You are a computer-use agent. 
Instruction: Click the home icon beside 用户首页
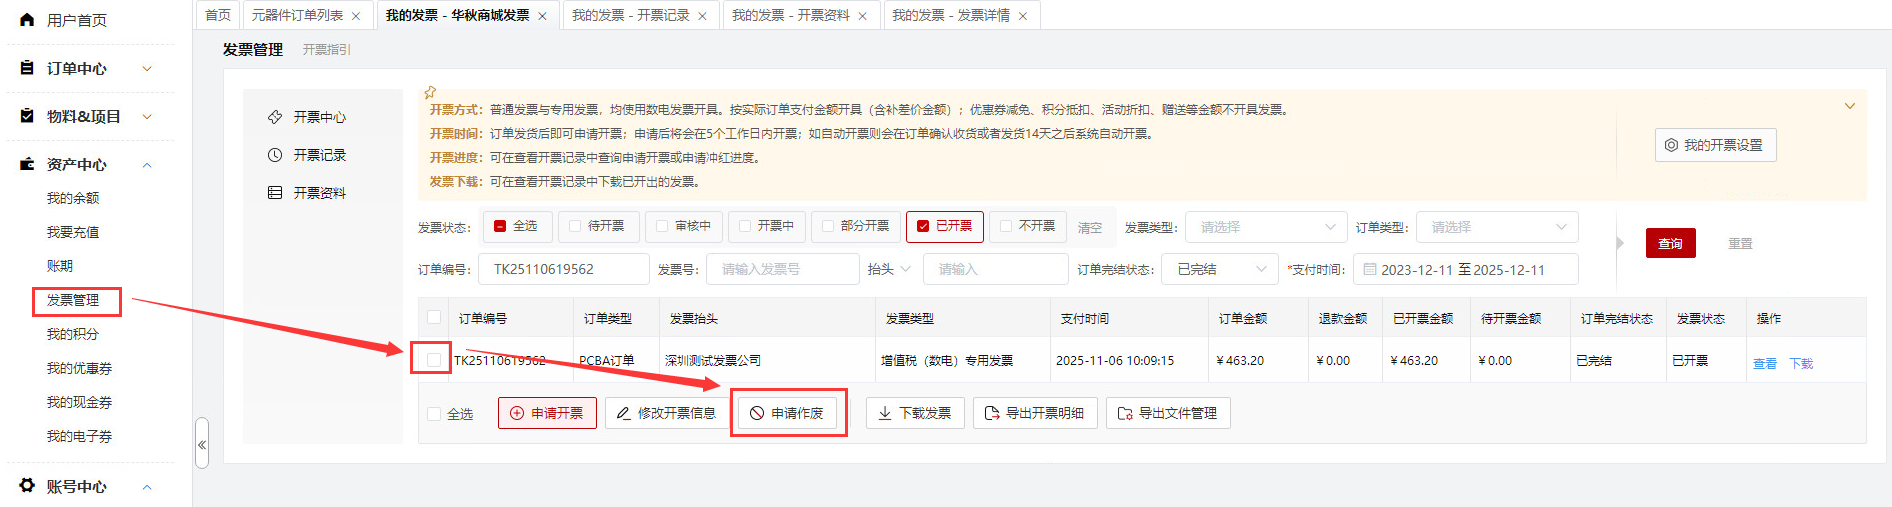[x=27, y=20]
